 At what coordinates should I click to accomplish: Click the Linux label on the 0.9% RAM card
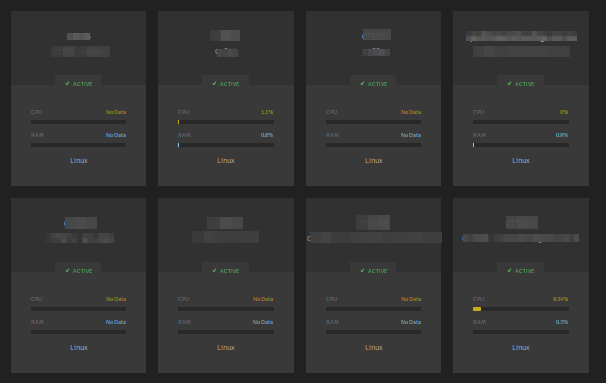(x=521, y=160)
